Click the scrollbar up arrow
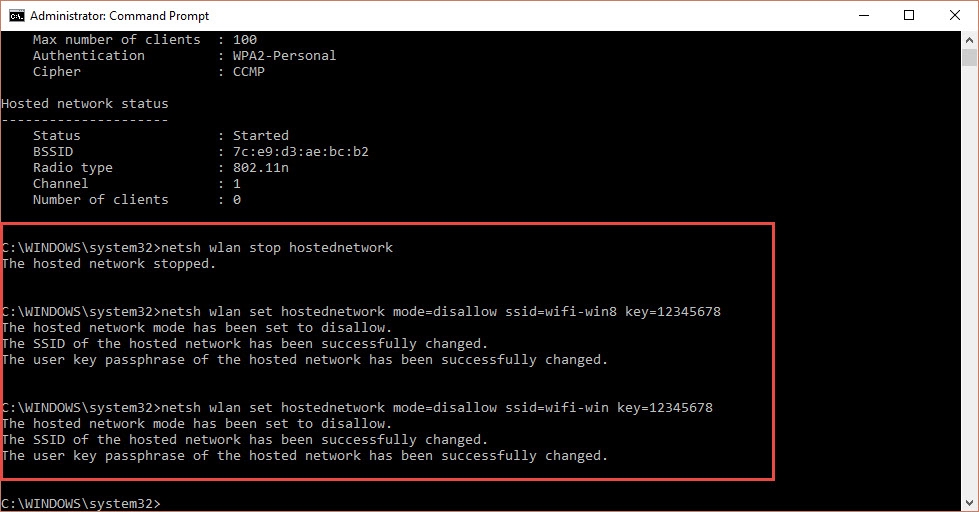 click(x=969, y=39)
